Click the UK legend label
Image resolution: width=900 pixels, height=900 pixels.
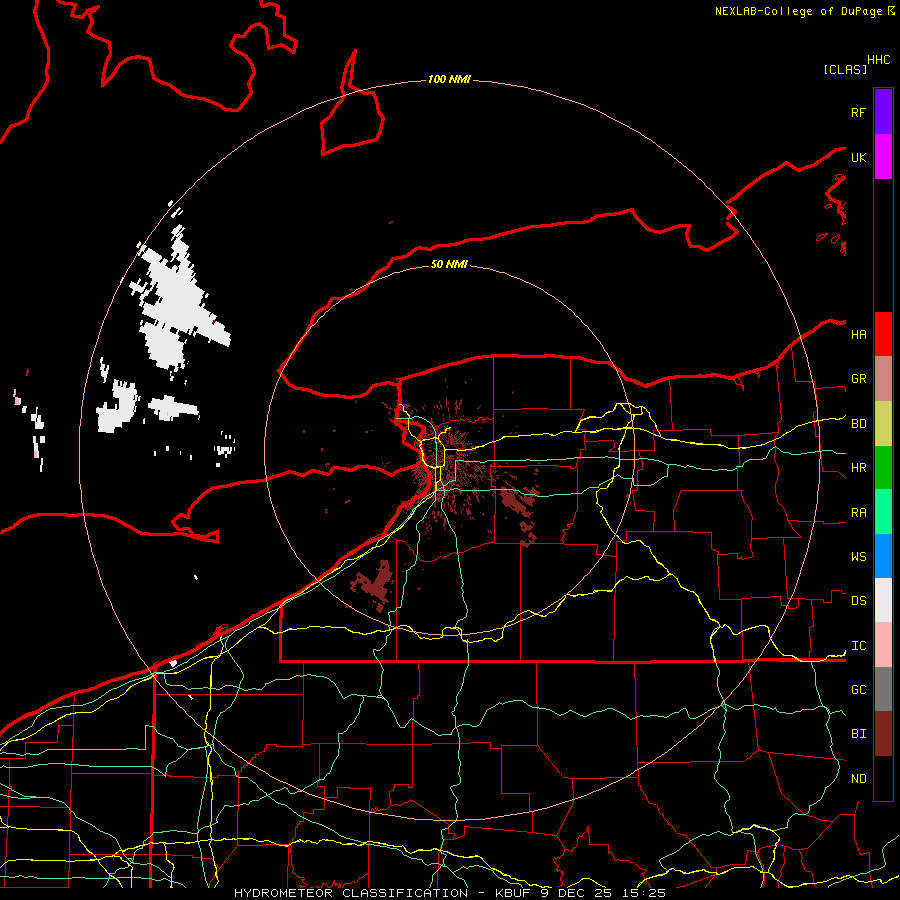coord(859,157)
